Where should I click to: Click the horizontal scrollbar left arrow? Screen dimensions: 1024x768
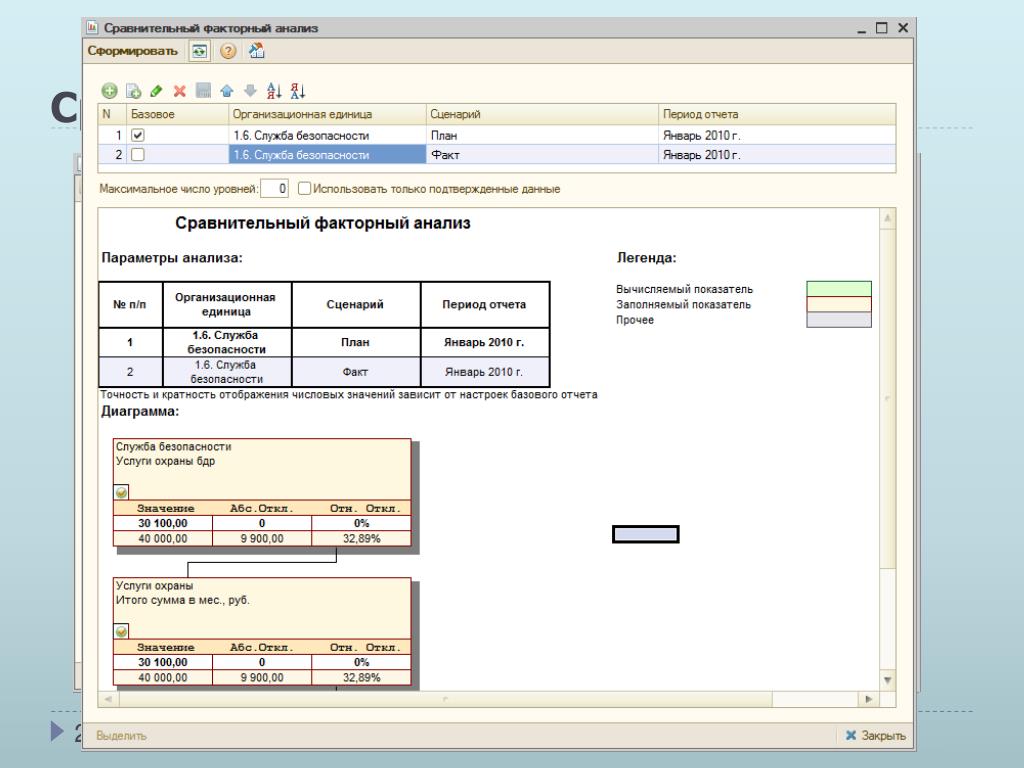tap(108, 699)
